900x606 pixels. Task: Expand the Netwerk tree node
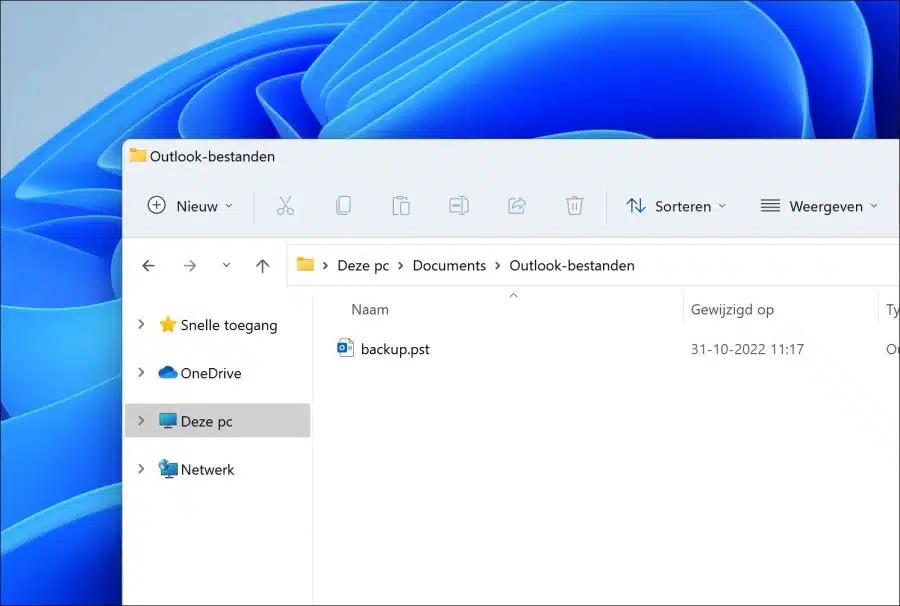click(x=141, y=469)
